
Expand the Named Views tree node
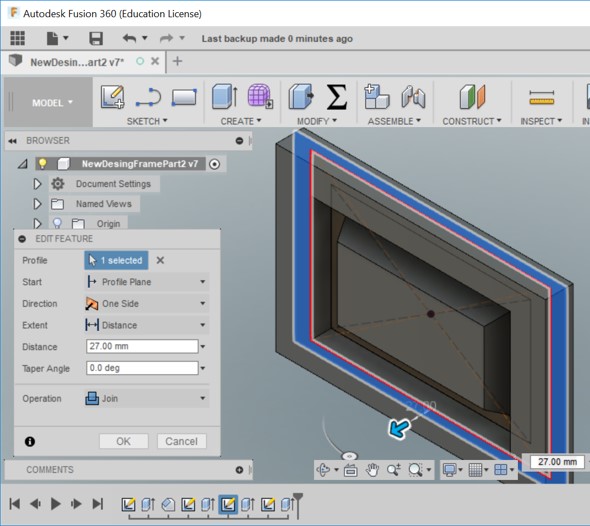pos(37,204)
